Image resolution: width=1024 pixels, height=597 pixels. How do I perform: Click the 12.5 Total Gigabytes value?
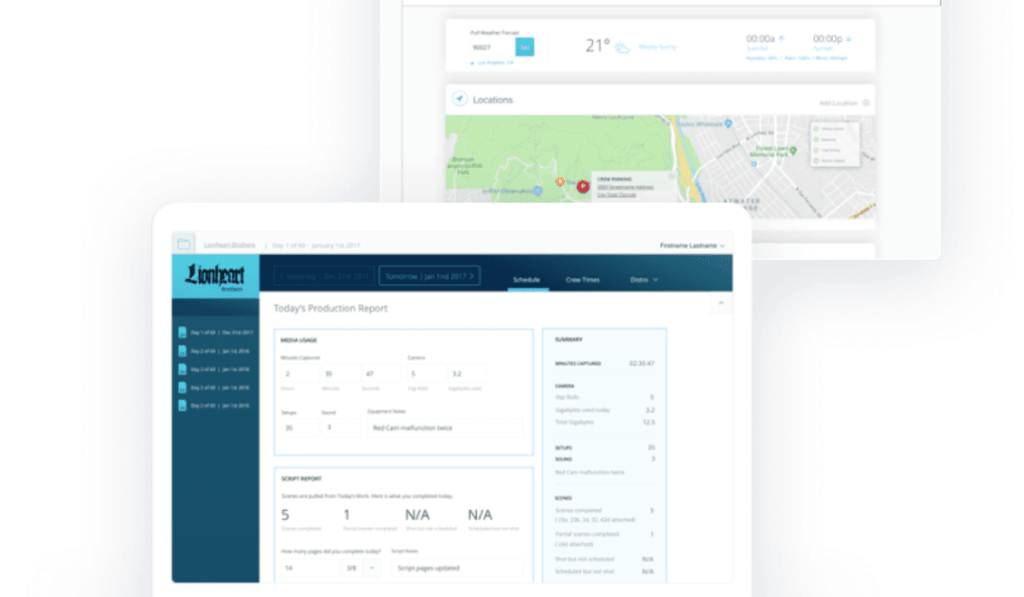point(648,422)
